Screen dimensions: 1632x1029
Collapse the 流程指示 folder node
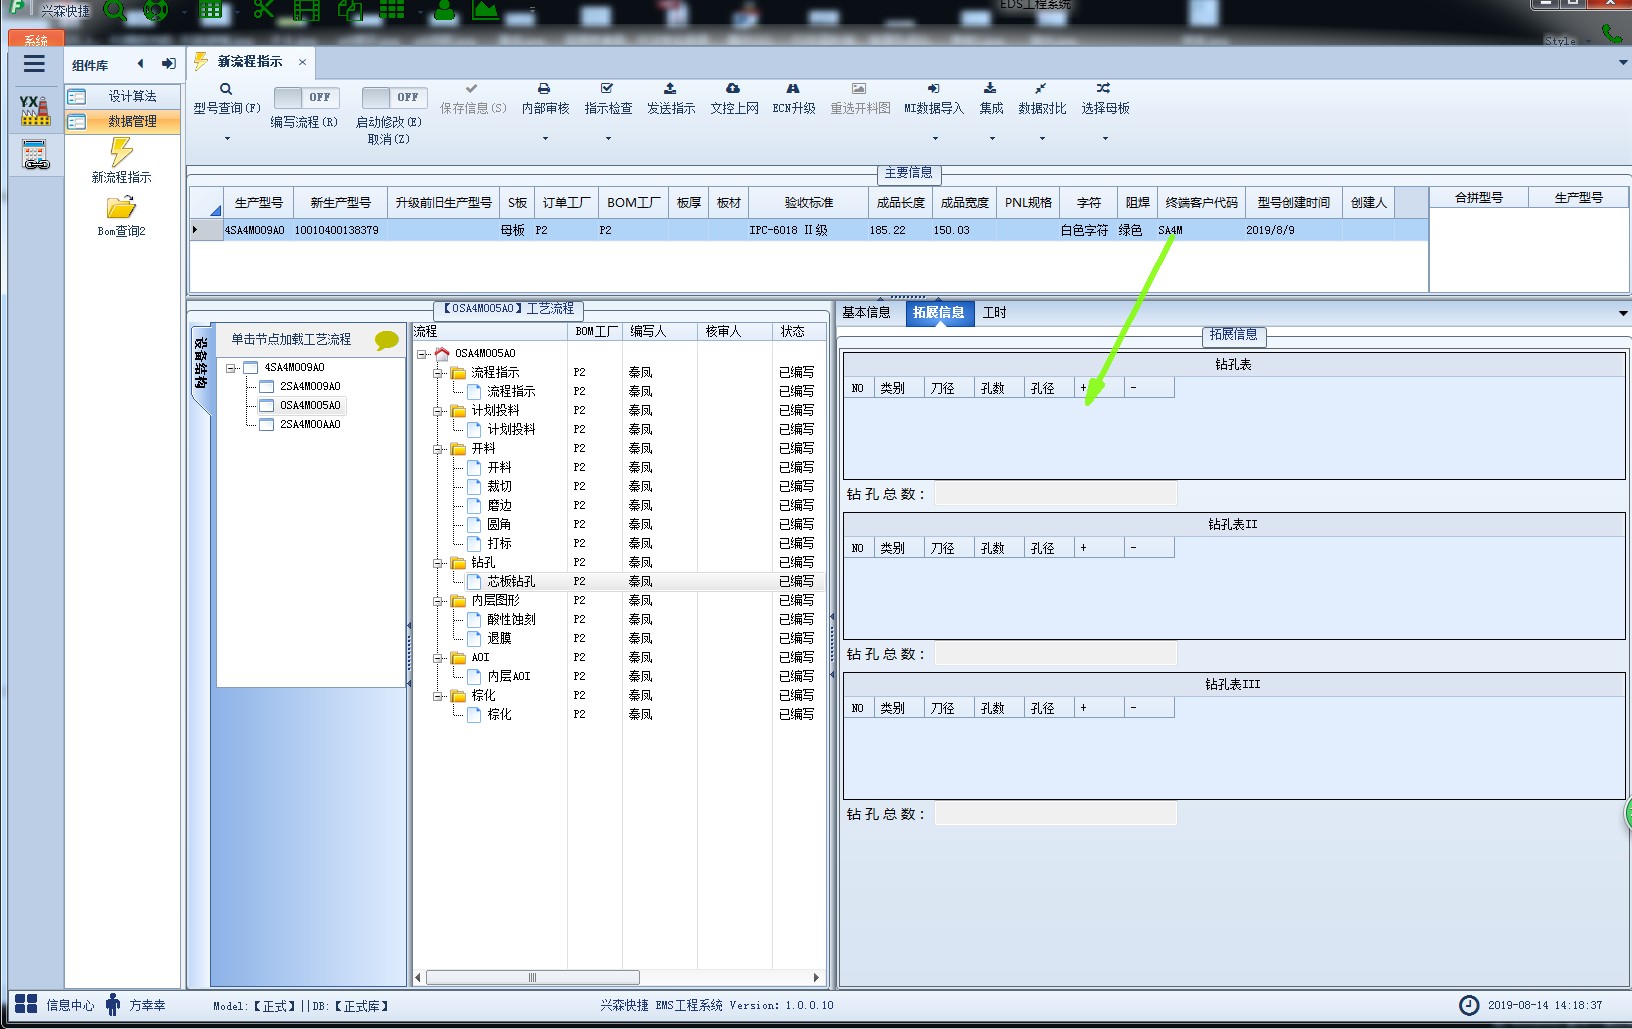click(438, 373)
